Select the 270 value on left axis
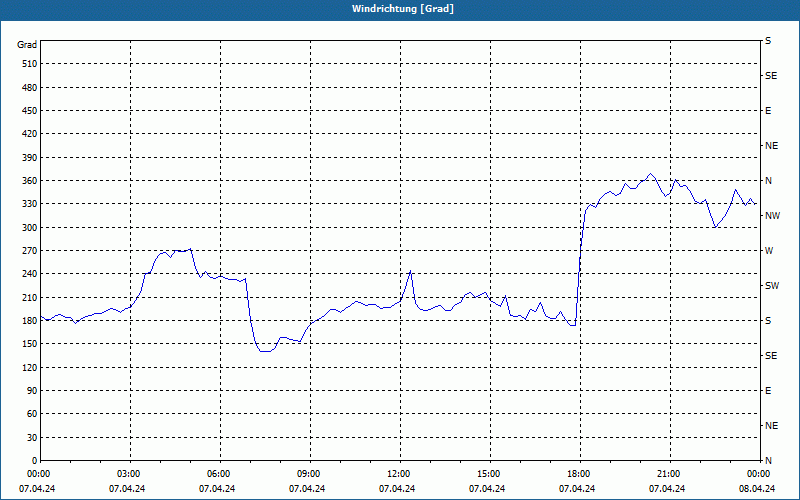The width and height of the screenshot is (800, 500). click(30, 251)
